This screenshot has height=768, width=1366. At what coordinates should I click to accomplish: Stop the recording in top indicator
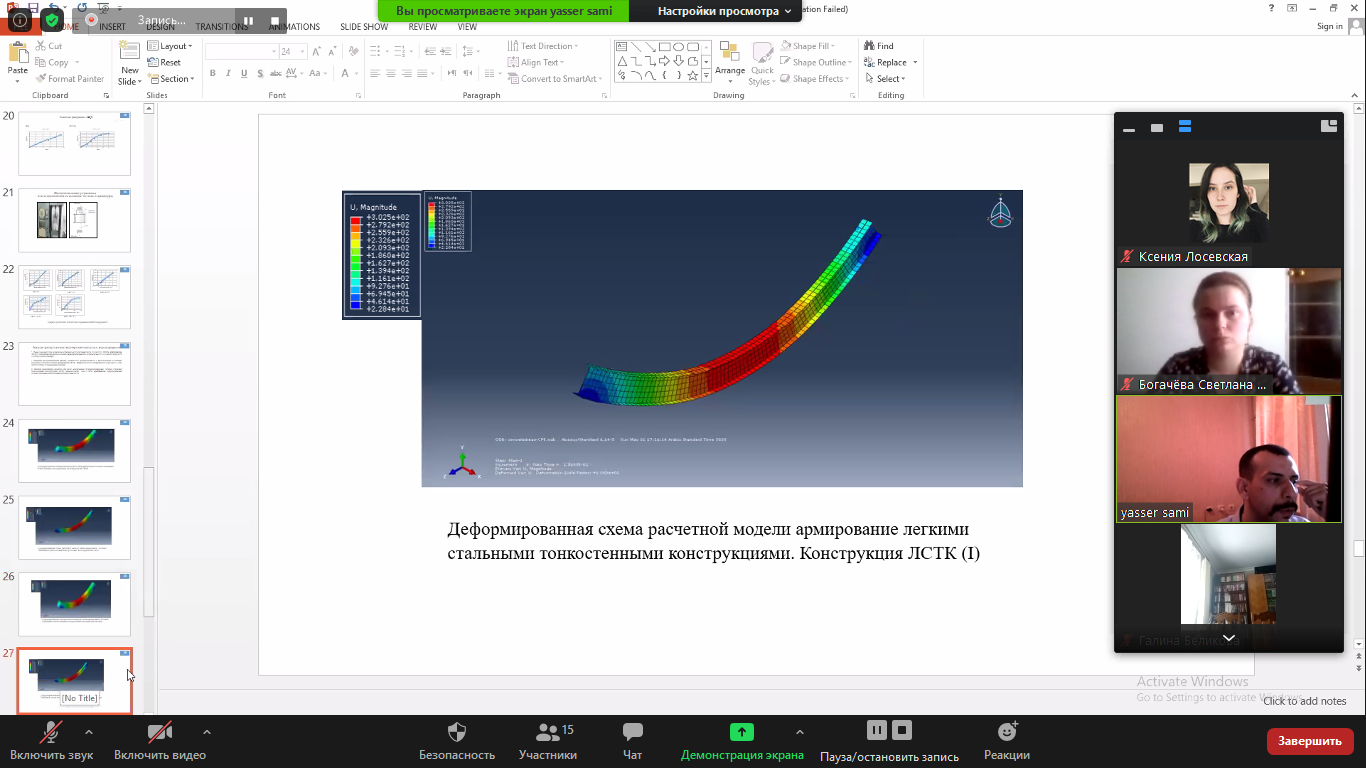pyautogui.click(x=275, y=21)
